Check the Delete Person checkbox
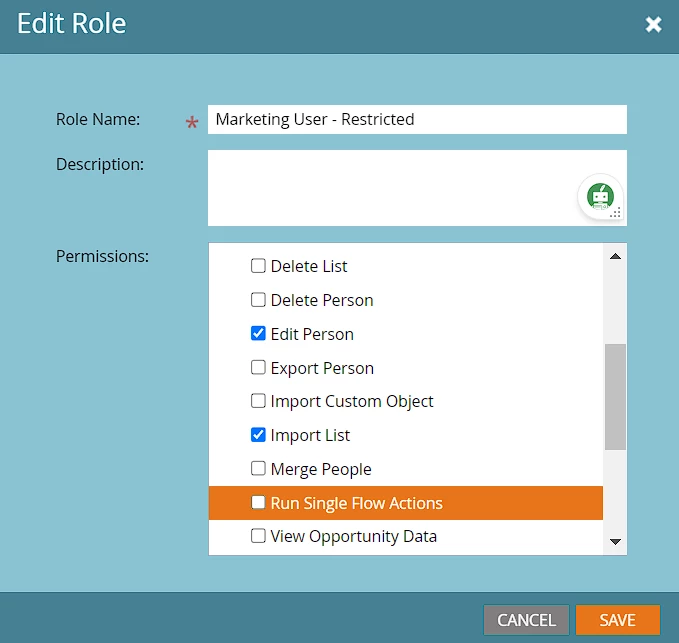Screen dimensions: 679x643 point(258,300)
